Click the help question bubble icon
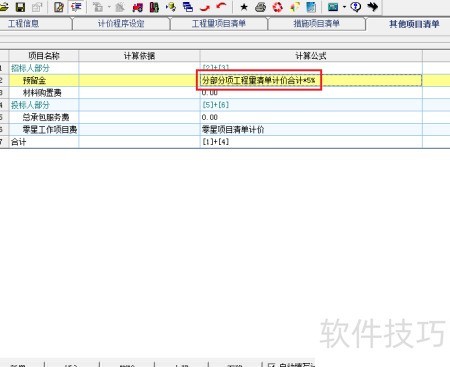This screenshot has width=450, height=367. point(356,7)
